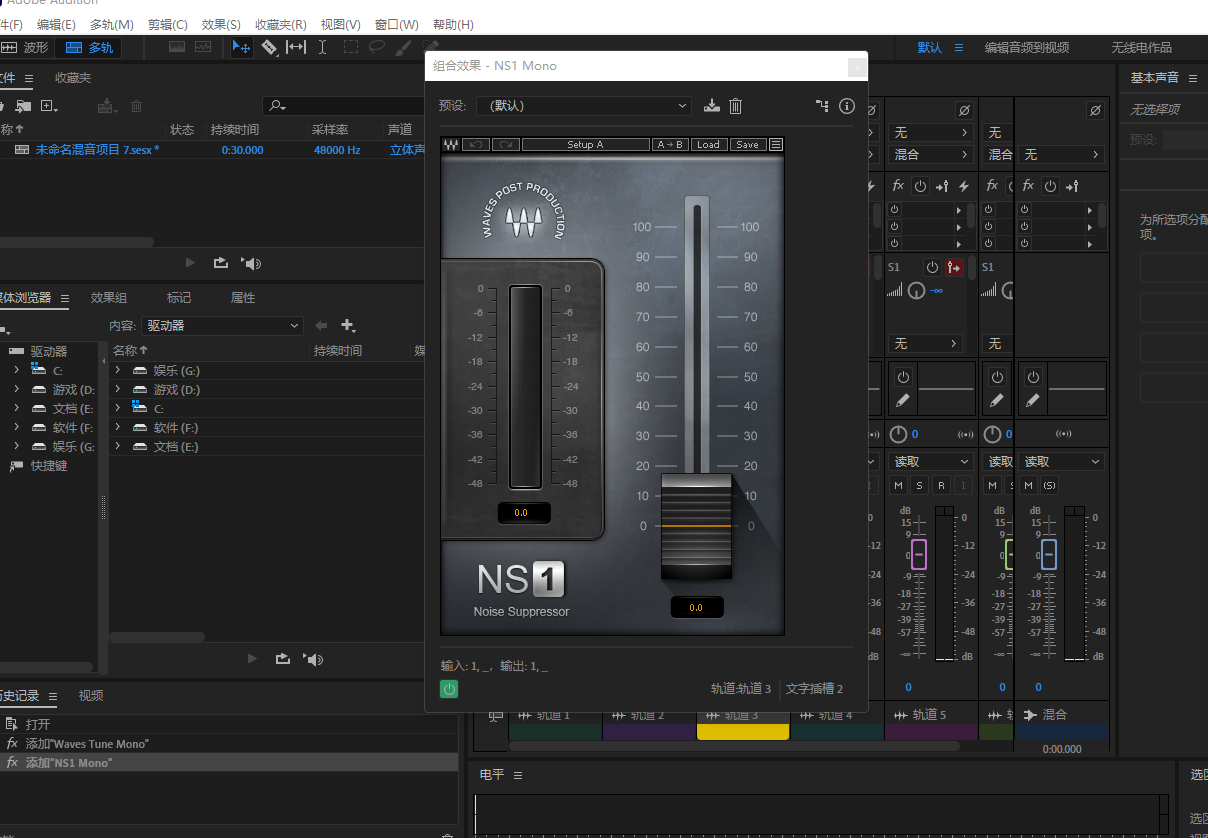Mute track using the M button in mixer
Screen dimensions: 1208x838
click(898, 484)
